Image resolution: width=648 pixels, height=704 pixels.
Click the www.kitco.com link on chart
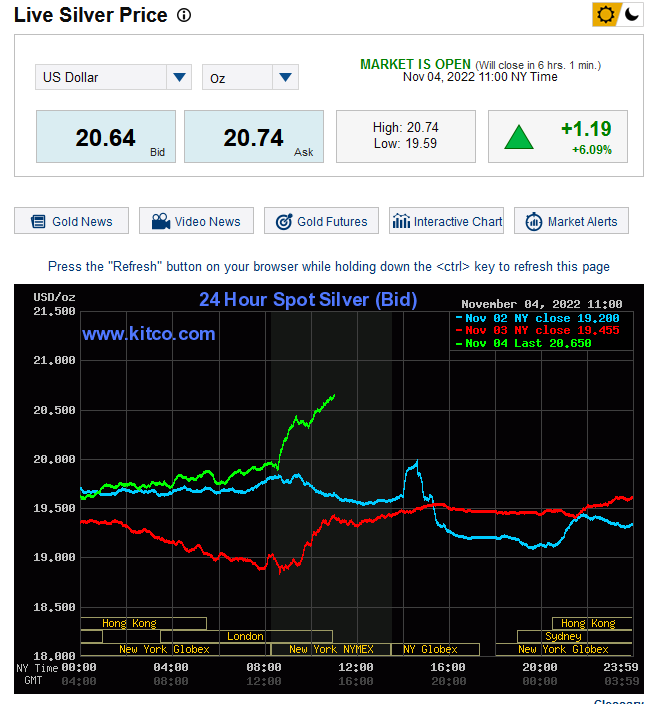point(149,334)
